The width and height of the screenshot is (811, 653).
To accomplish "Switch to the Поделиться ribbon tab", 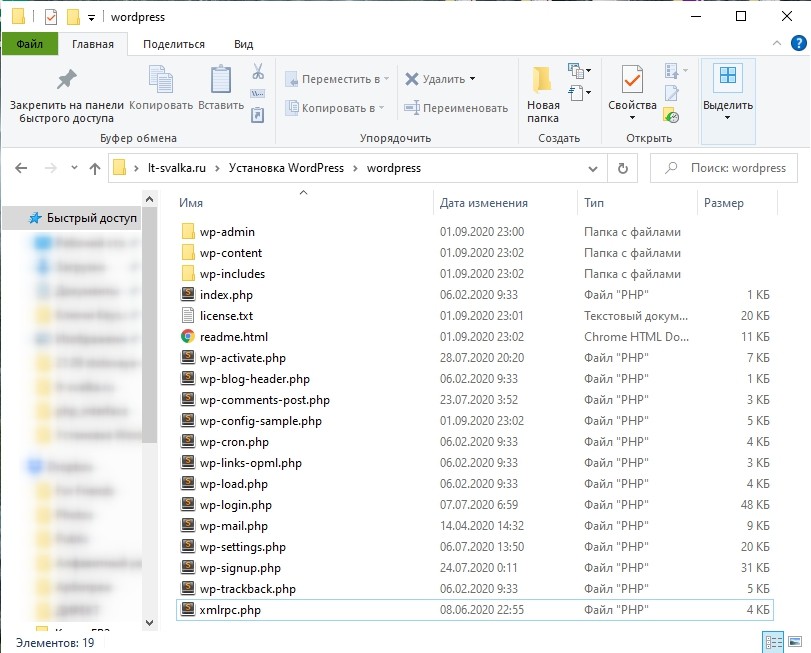I will (x=174, y=44).
